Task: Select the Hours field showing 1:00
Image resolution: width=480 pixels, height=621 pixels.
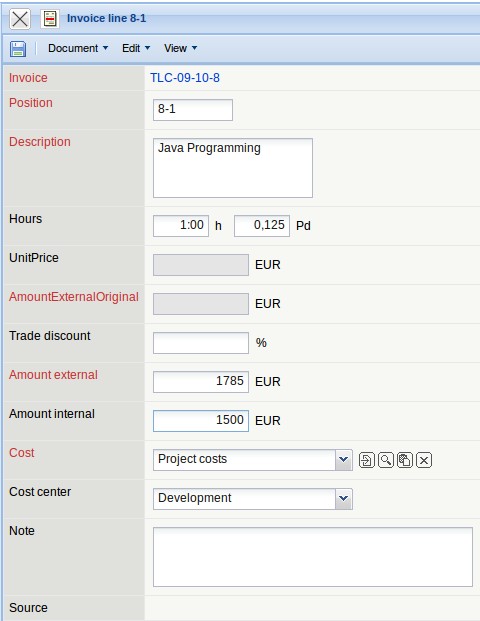Action: click(x=181, y=226)
